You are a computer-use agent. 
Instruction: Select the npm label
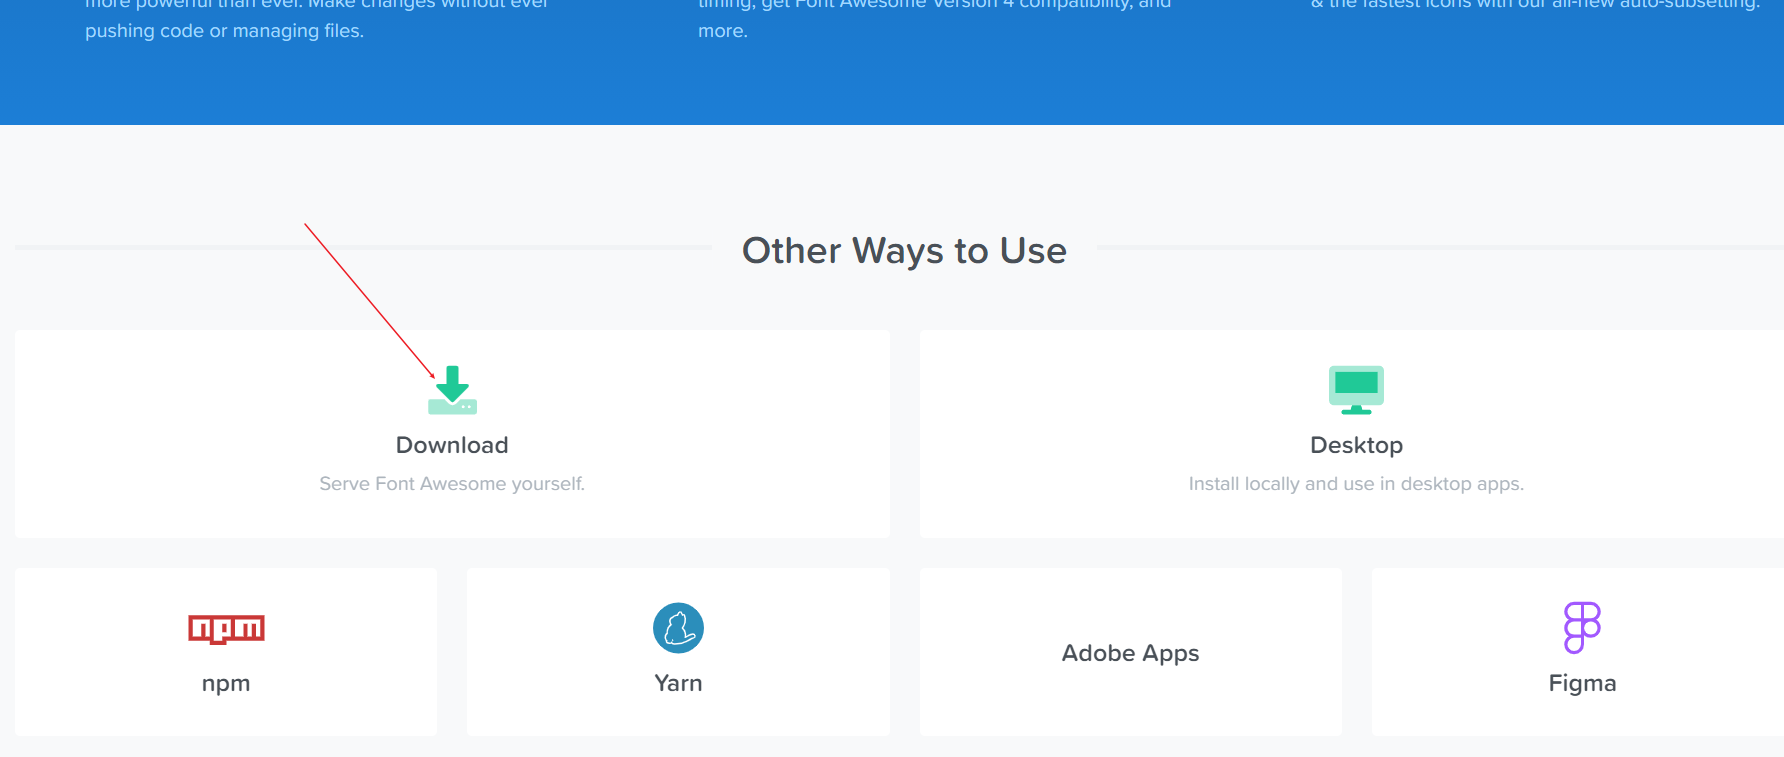click(x=226, y=684)
